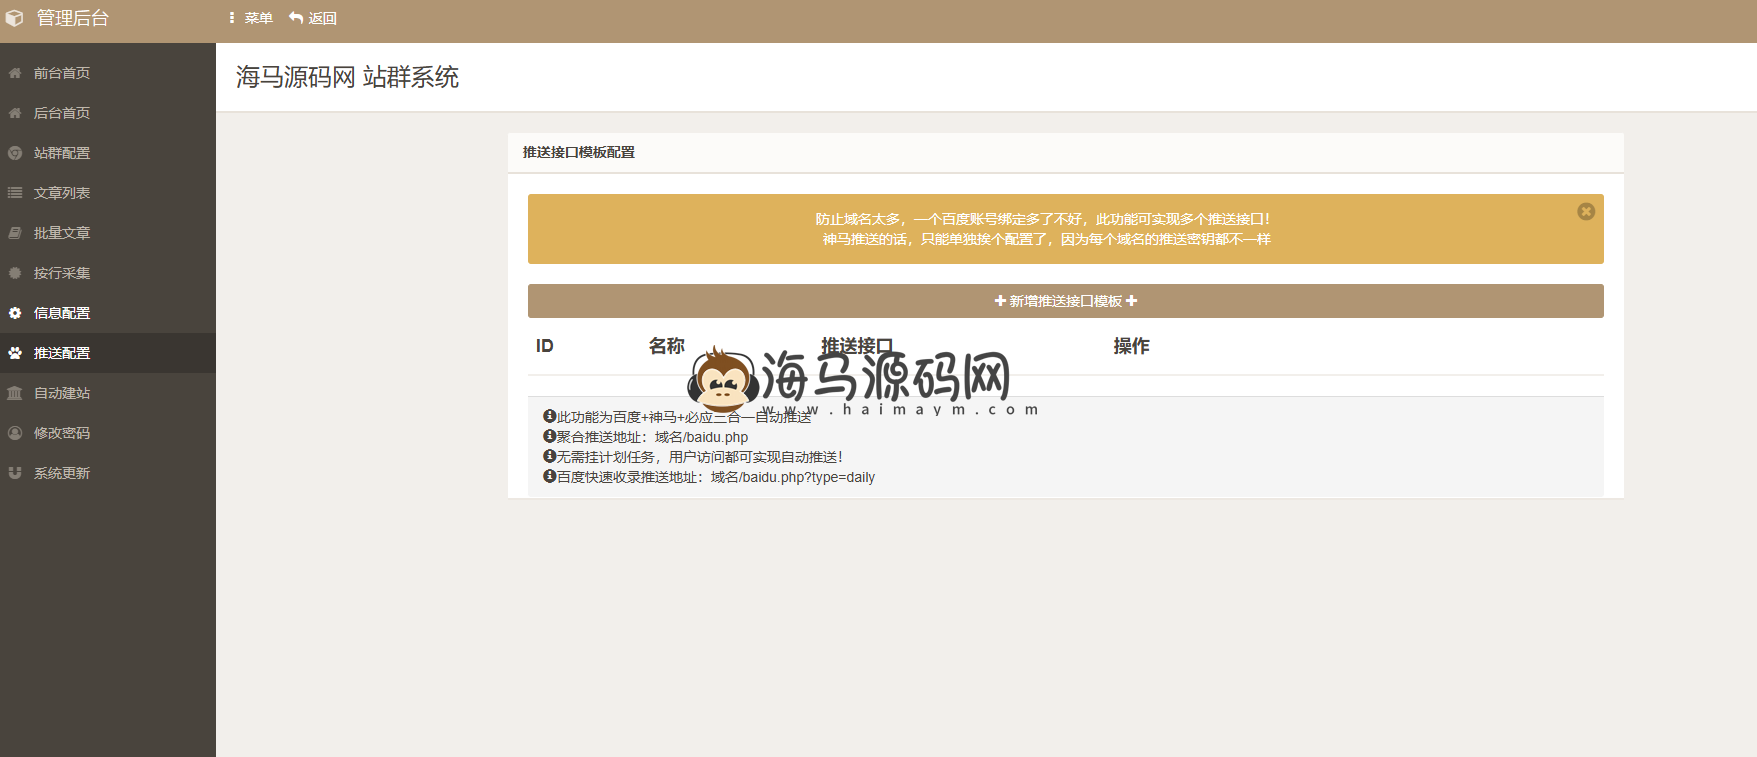The width and height of the screenshot is (1757, 757).
Task: Click the 管理后台 title text
Action: 72,18
